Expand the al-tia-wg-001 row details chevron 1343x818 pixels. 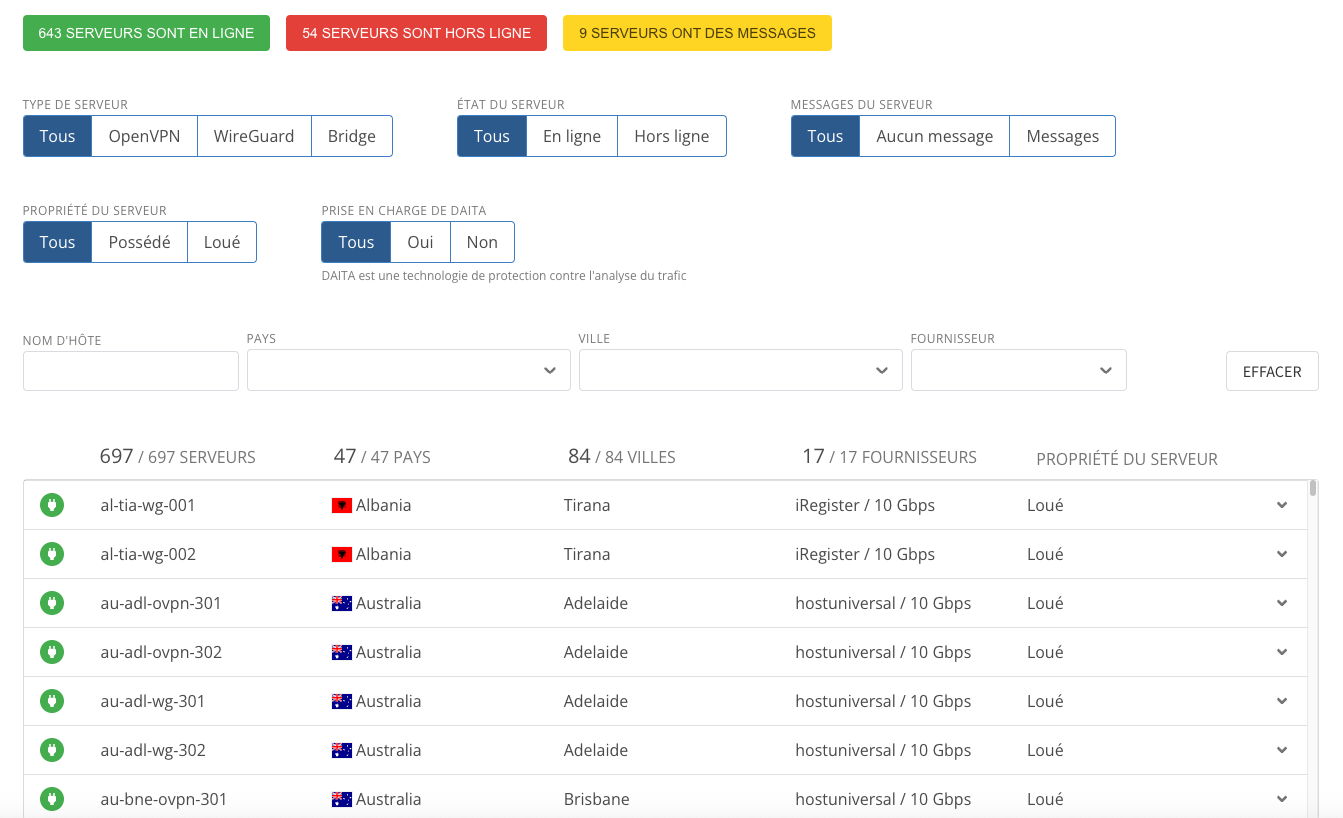[x=1282, y=505]
